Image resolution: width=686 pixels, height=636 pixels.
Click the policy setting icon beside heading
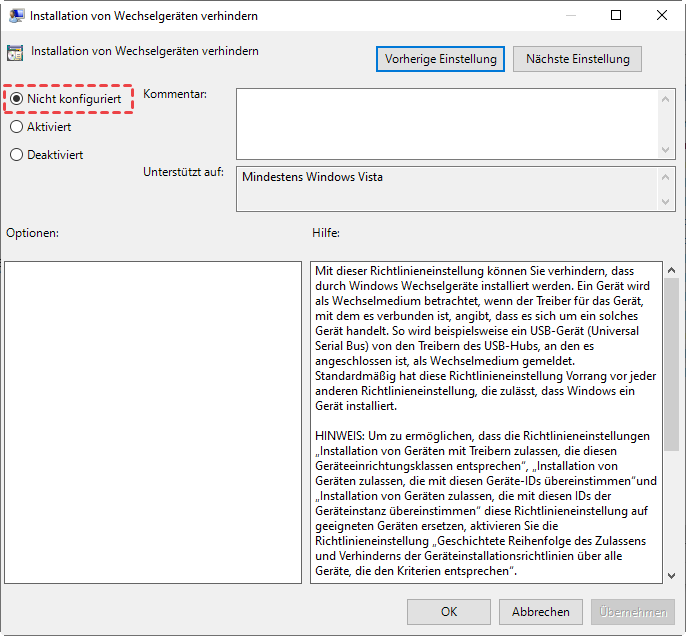pos(15,53)
